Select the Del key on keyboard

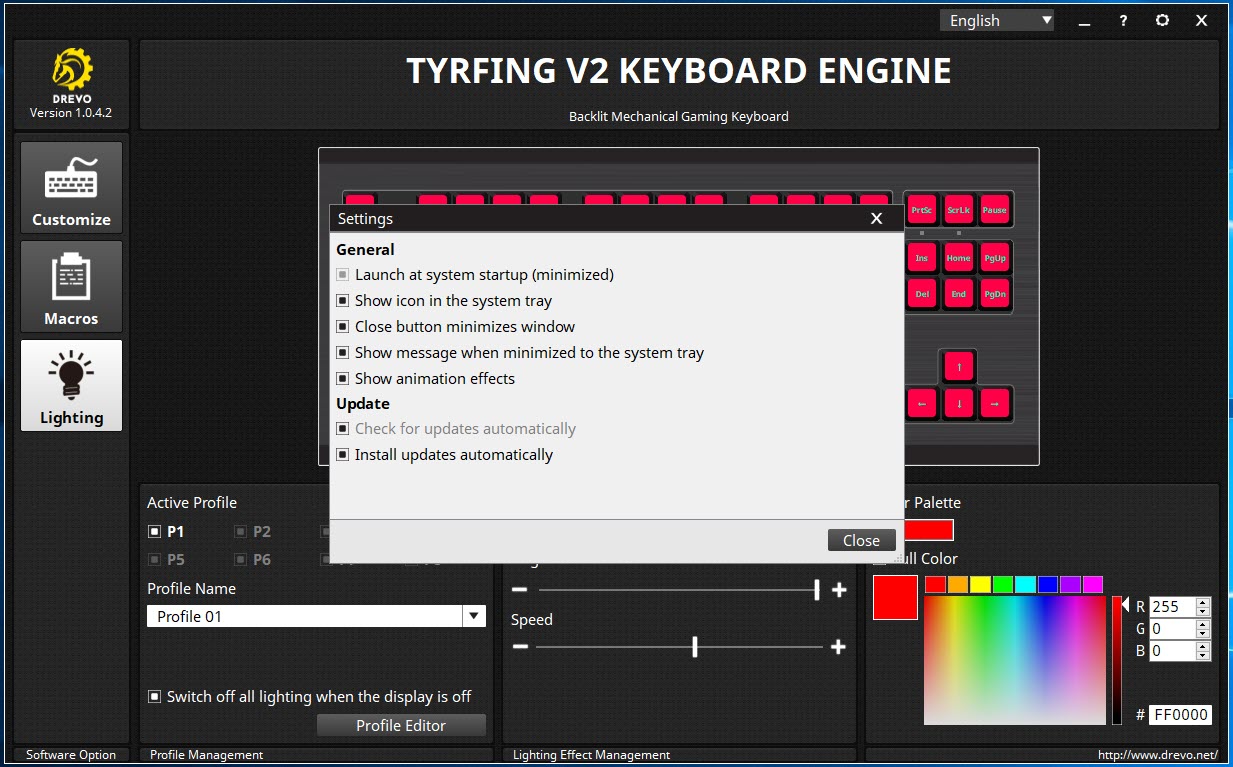[x=922, y=294]
